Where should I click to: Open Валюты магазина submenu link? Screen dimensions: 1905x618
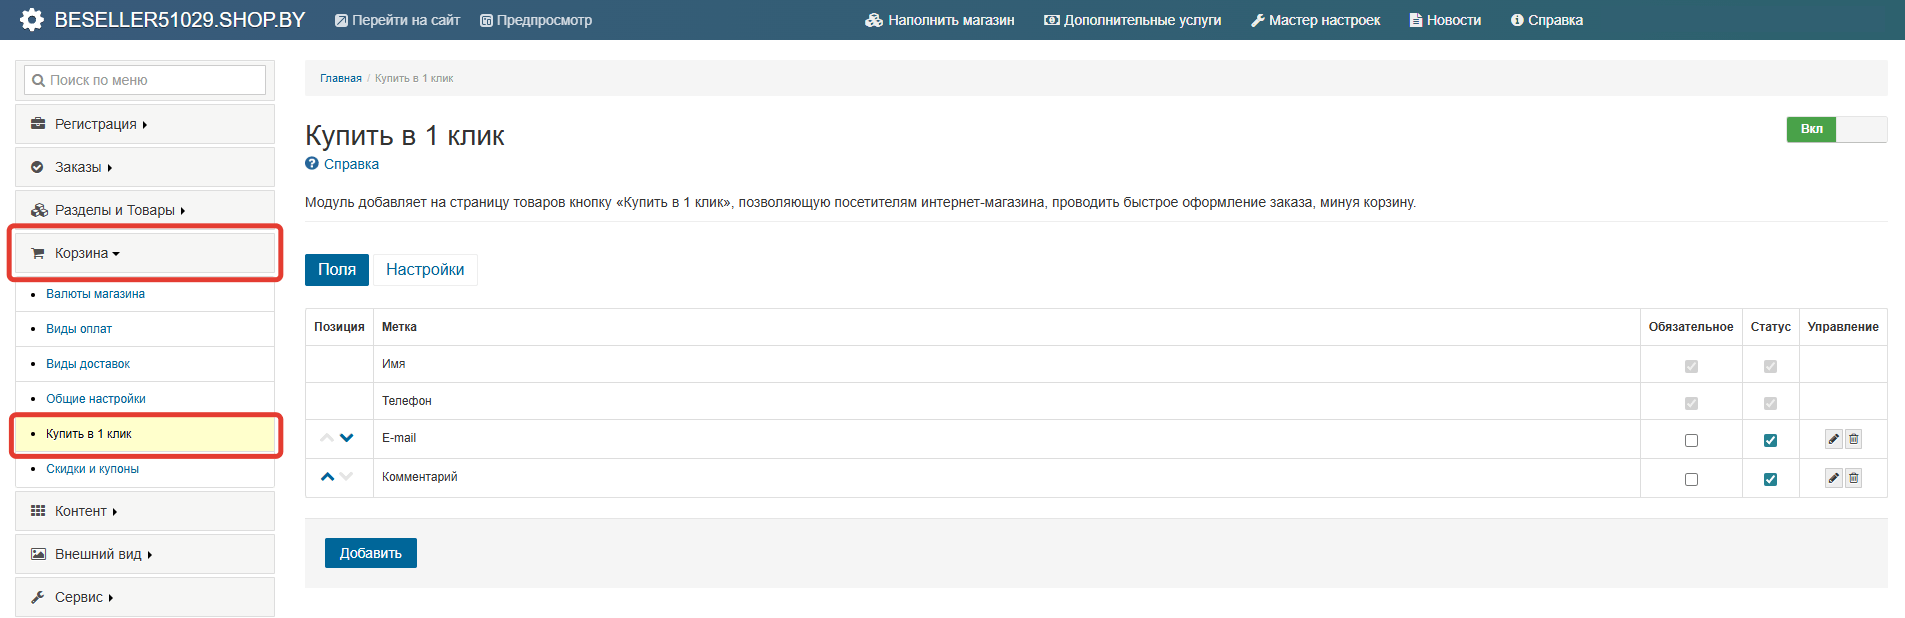pyautogui.click(x=95, y=294)
